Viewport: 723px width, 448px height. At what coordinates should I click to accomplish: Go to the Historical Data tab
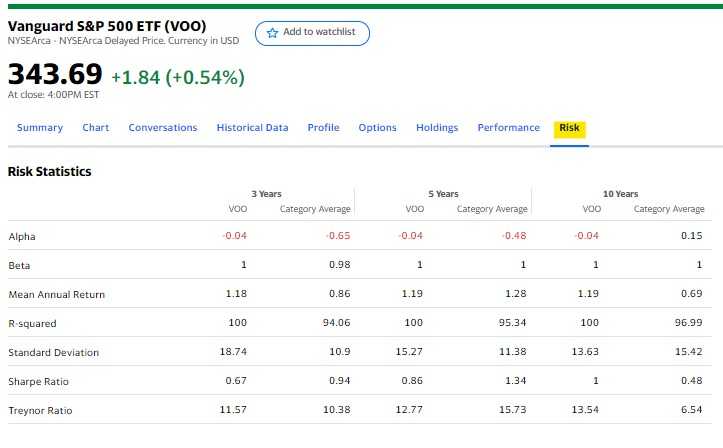click(253, 128)
